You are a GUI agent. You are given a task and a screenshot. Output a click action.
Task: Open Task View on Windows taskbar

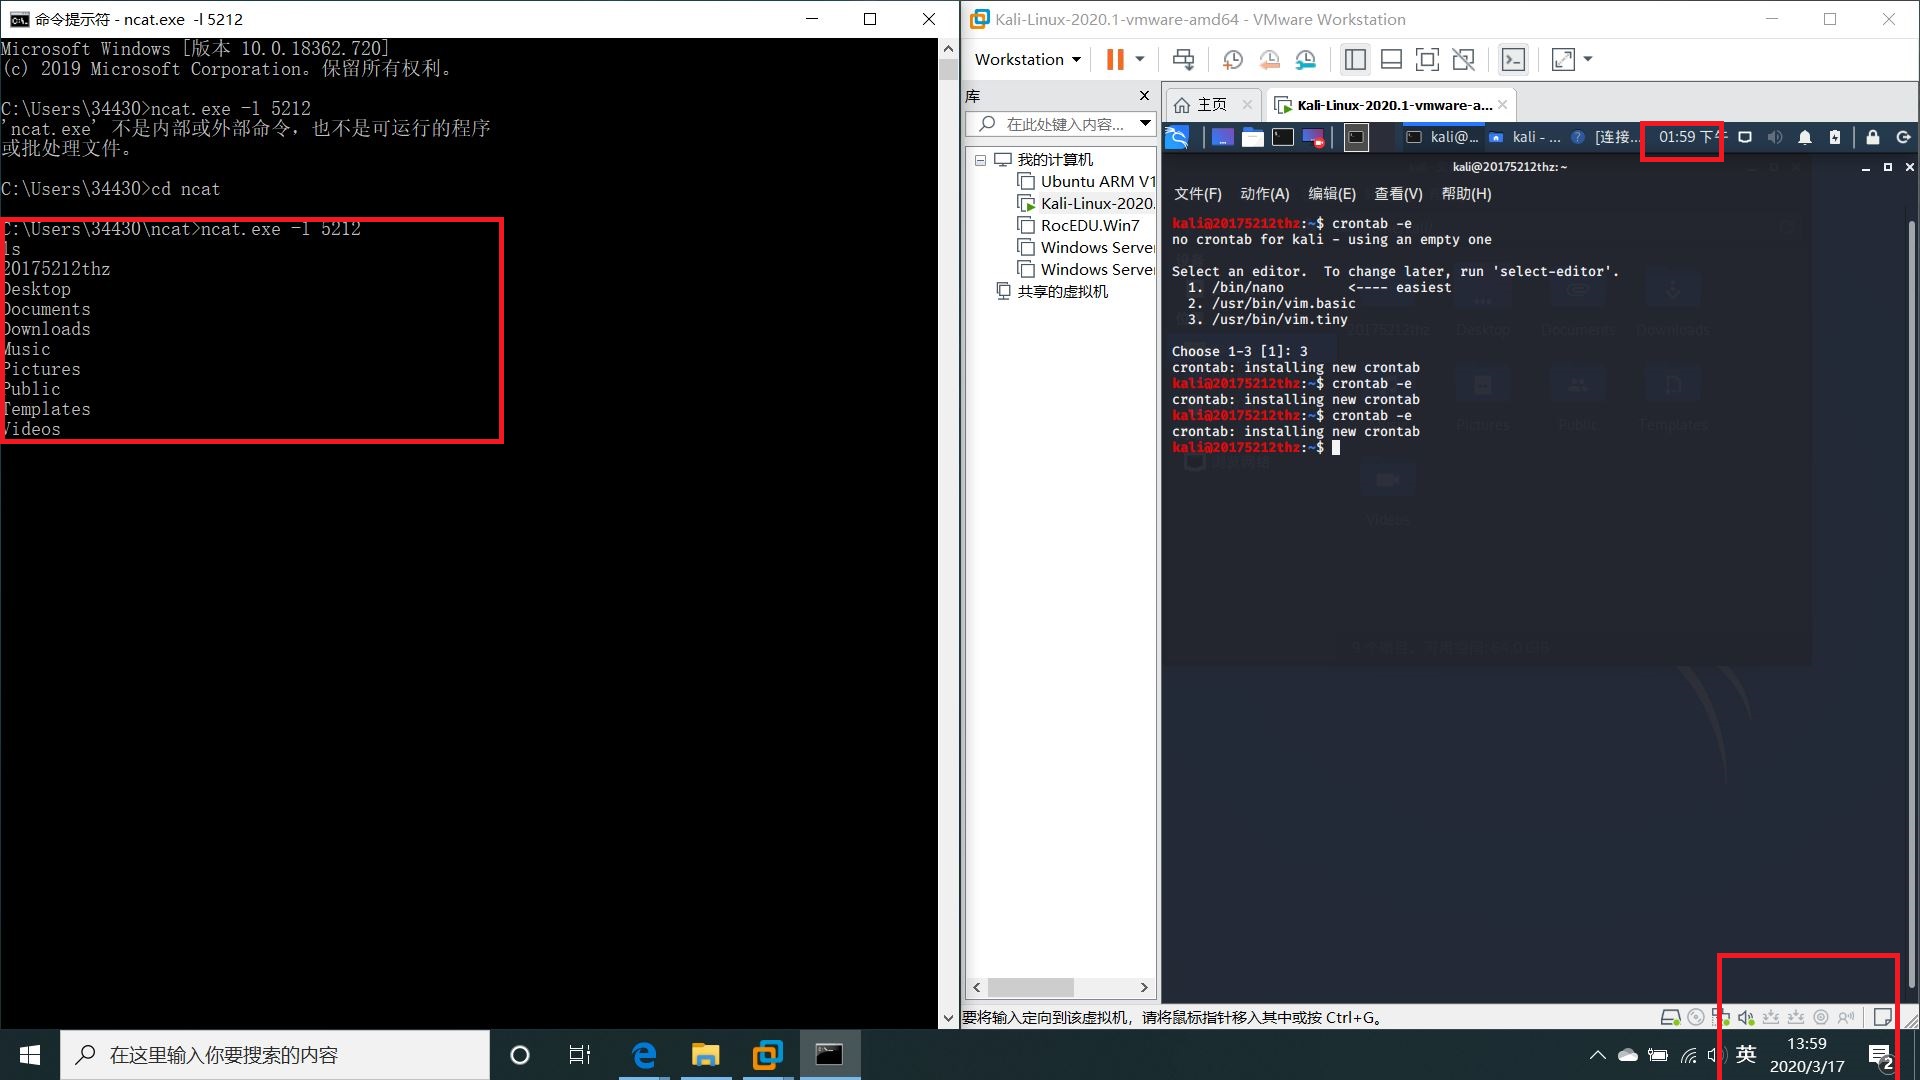tap(580, 1055)
